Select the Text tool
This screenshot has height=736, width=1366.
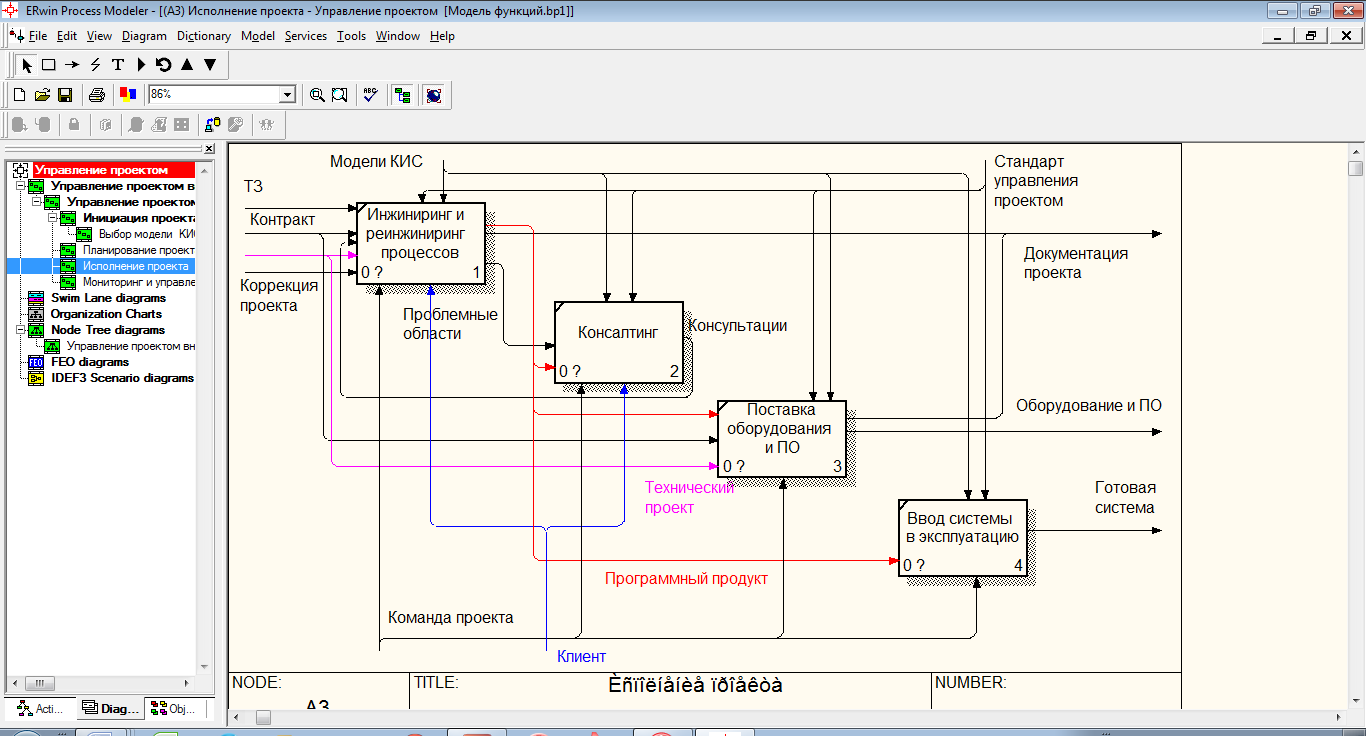[x=118, y=65]
